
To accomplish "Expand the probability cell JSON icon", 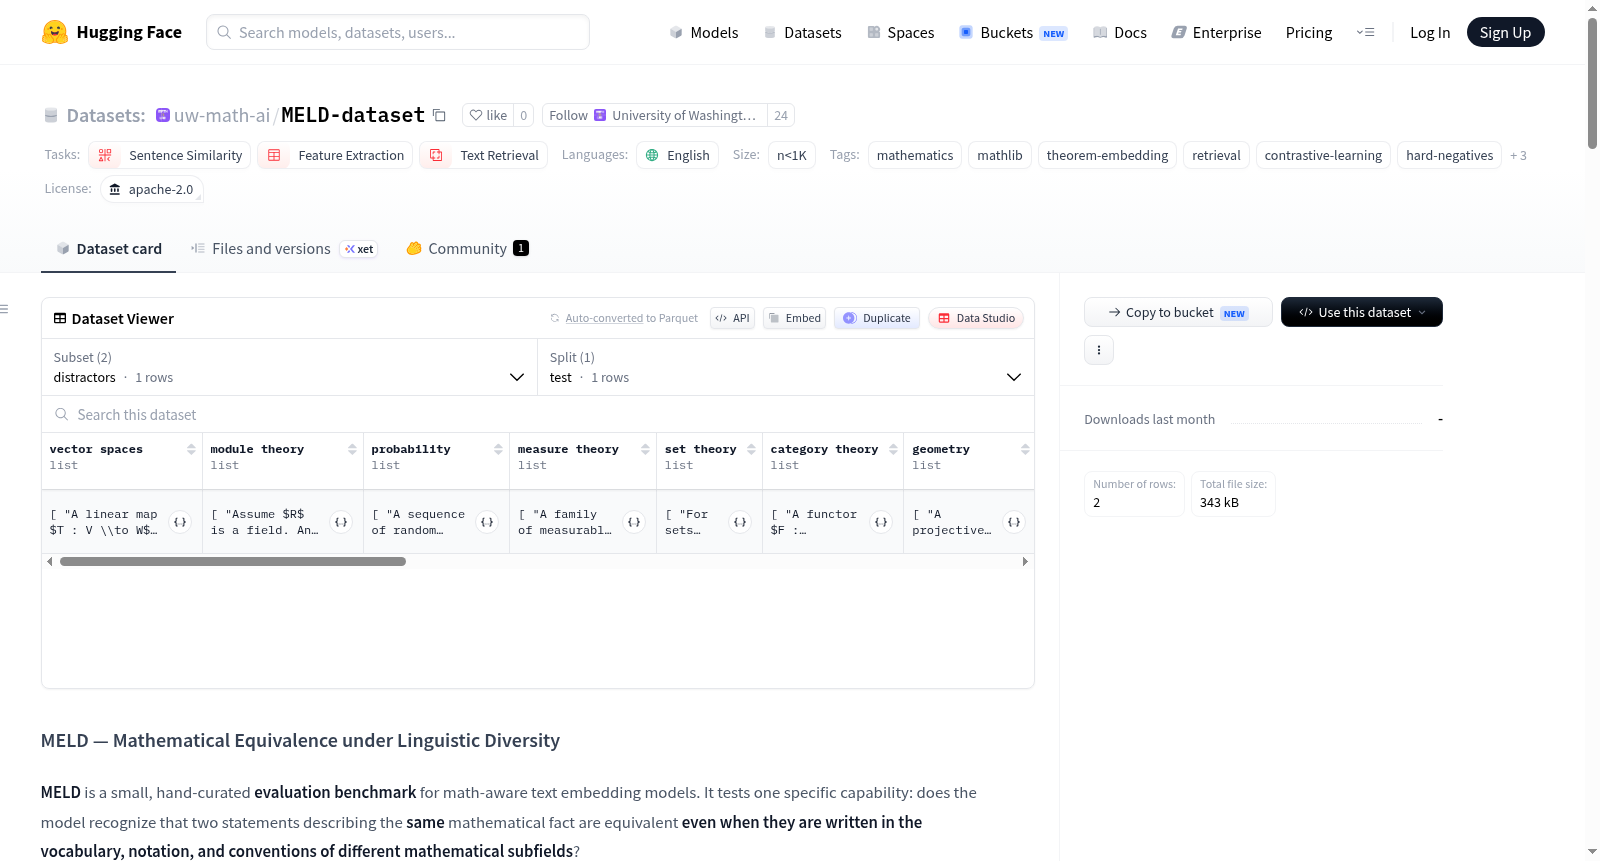I will 487,522.
